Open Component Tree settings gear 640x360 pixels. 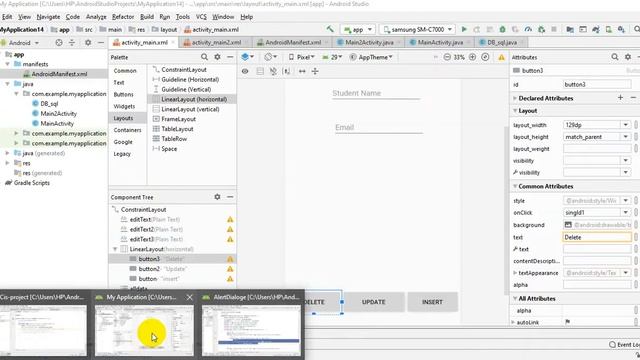(x=217, y=197)
